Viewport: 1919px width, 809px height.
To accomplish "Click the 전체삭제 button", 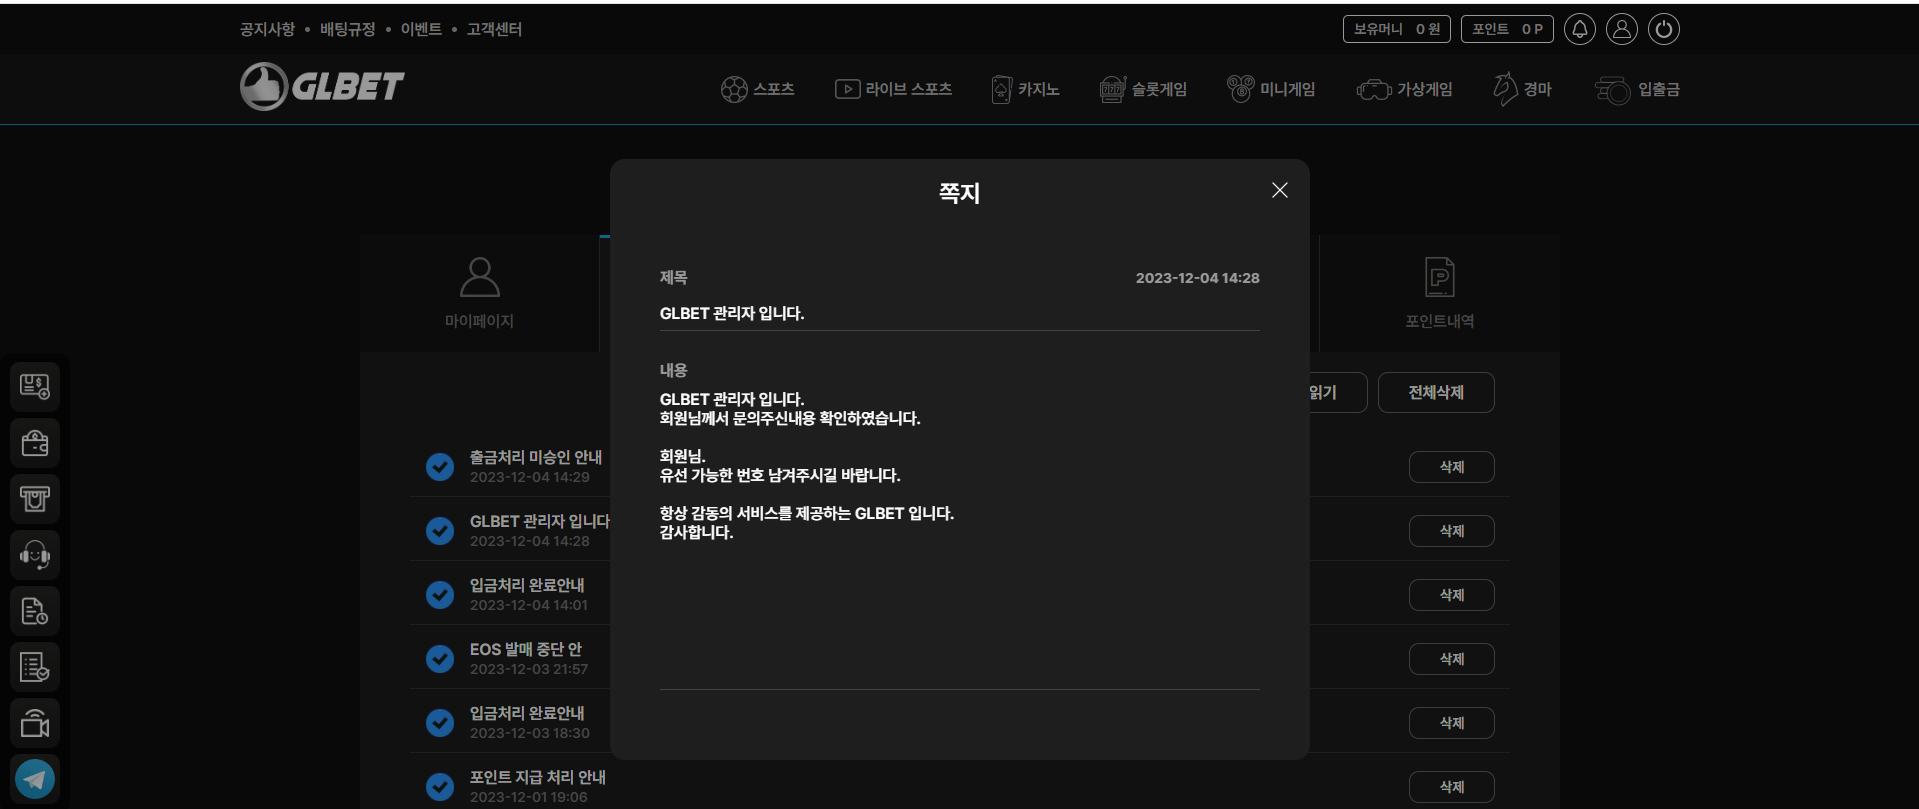I will [x=1435, y=392].
